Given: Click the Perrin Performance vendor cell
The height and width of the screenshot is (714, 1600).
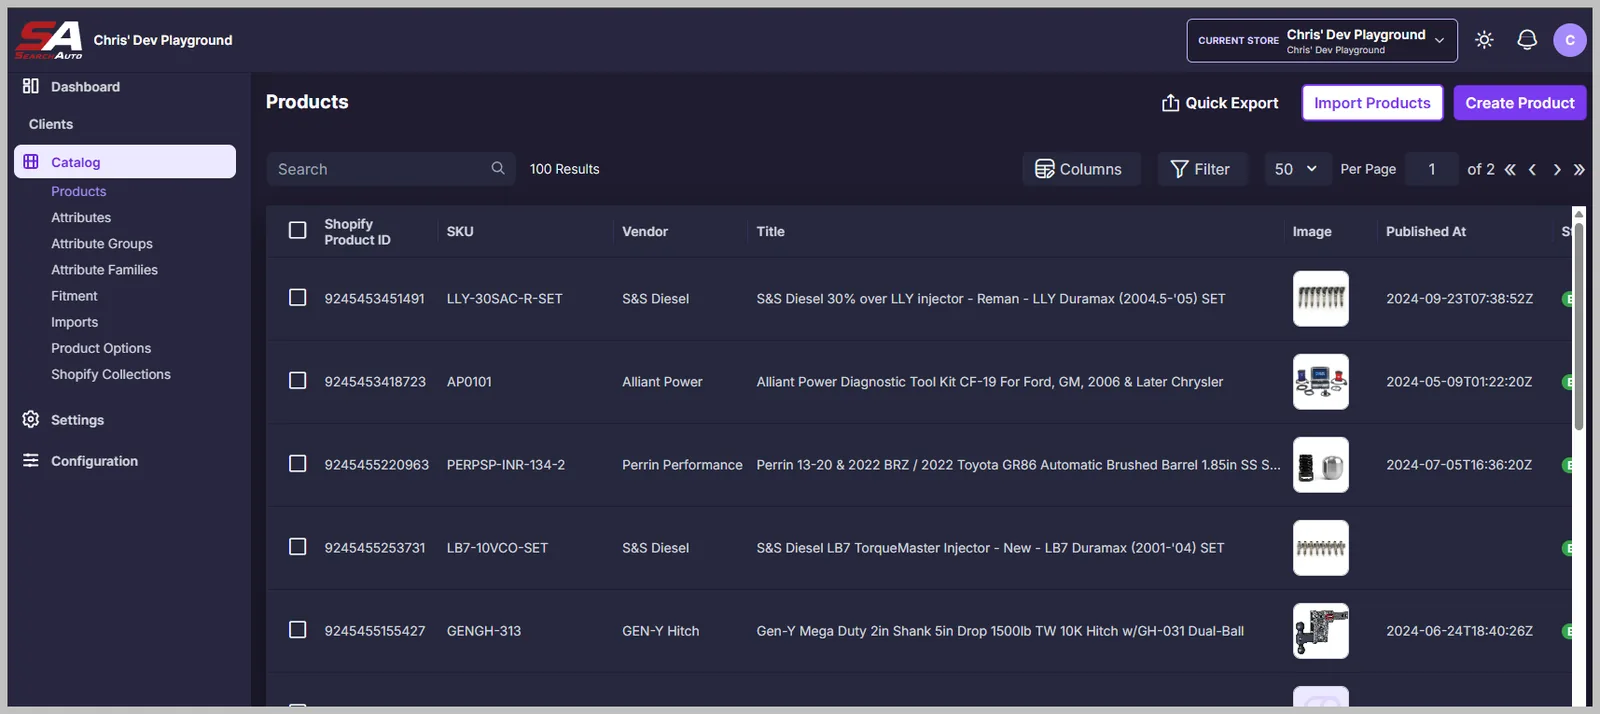Looking at the screenshot, I should 682,464.
